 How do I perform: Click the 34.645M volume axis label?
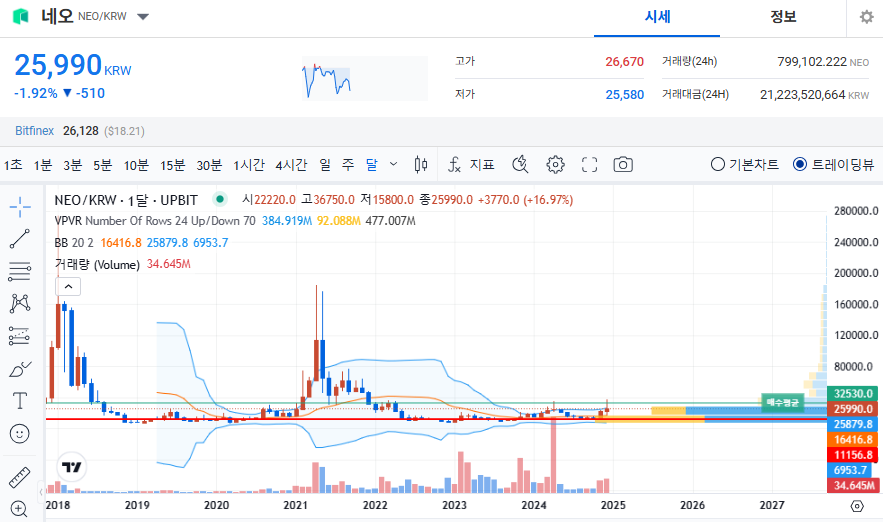coord(853,485)
